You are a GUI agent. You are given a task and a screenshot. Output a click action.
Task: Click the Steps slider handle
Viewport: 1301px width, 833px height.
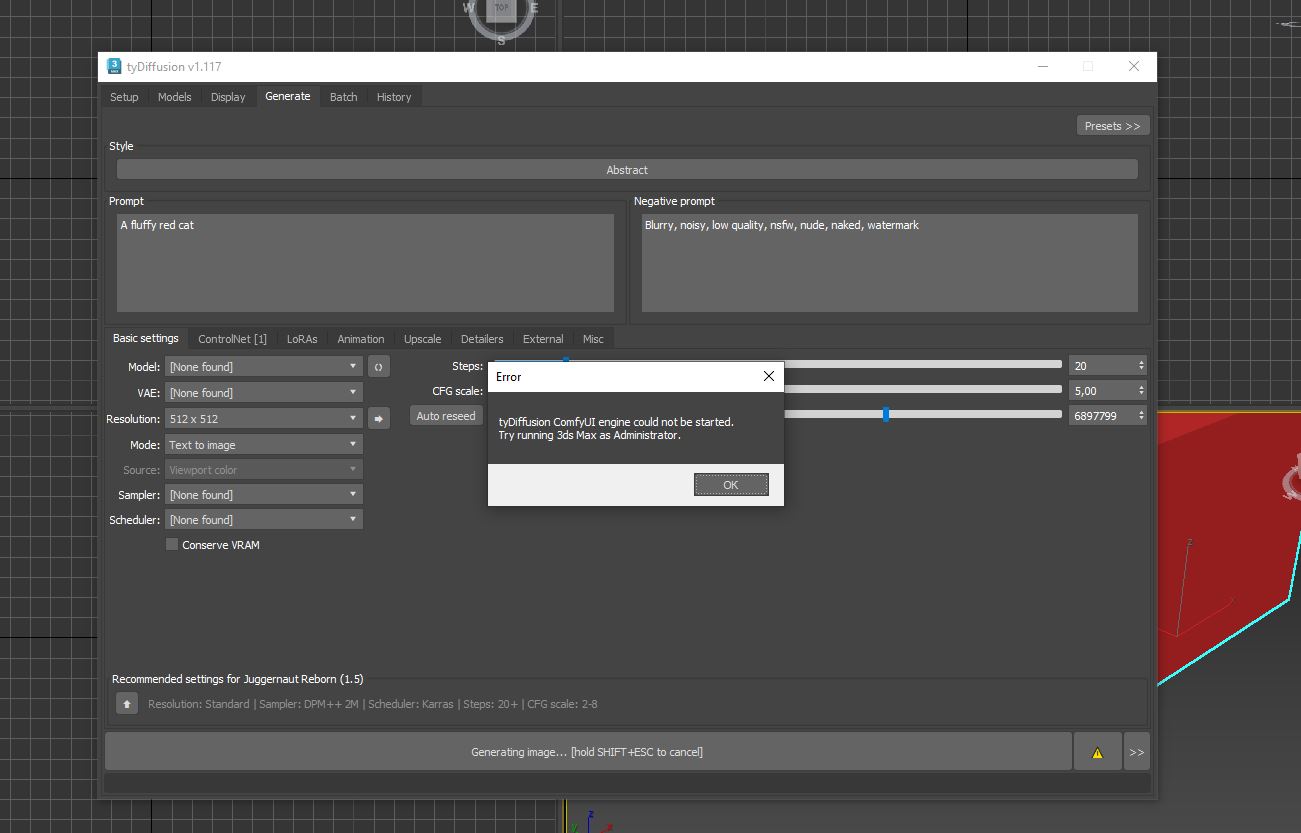point(565,362)
